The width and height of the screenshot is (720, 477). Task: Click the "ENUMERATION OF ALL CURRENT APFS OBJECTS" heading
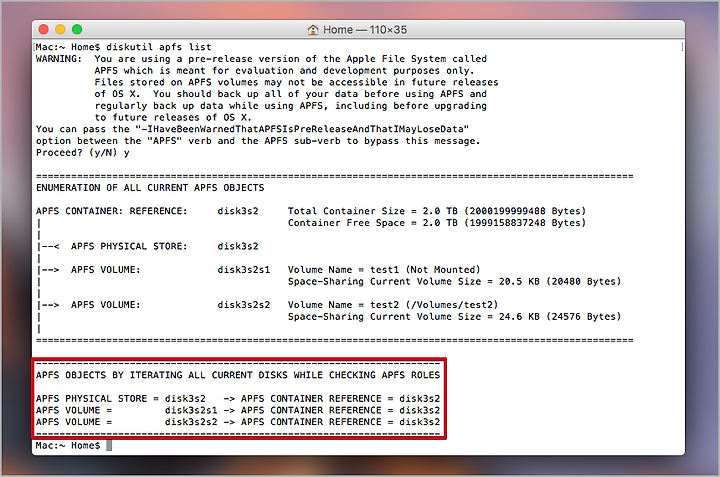click(x=150, y=188)
